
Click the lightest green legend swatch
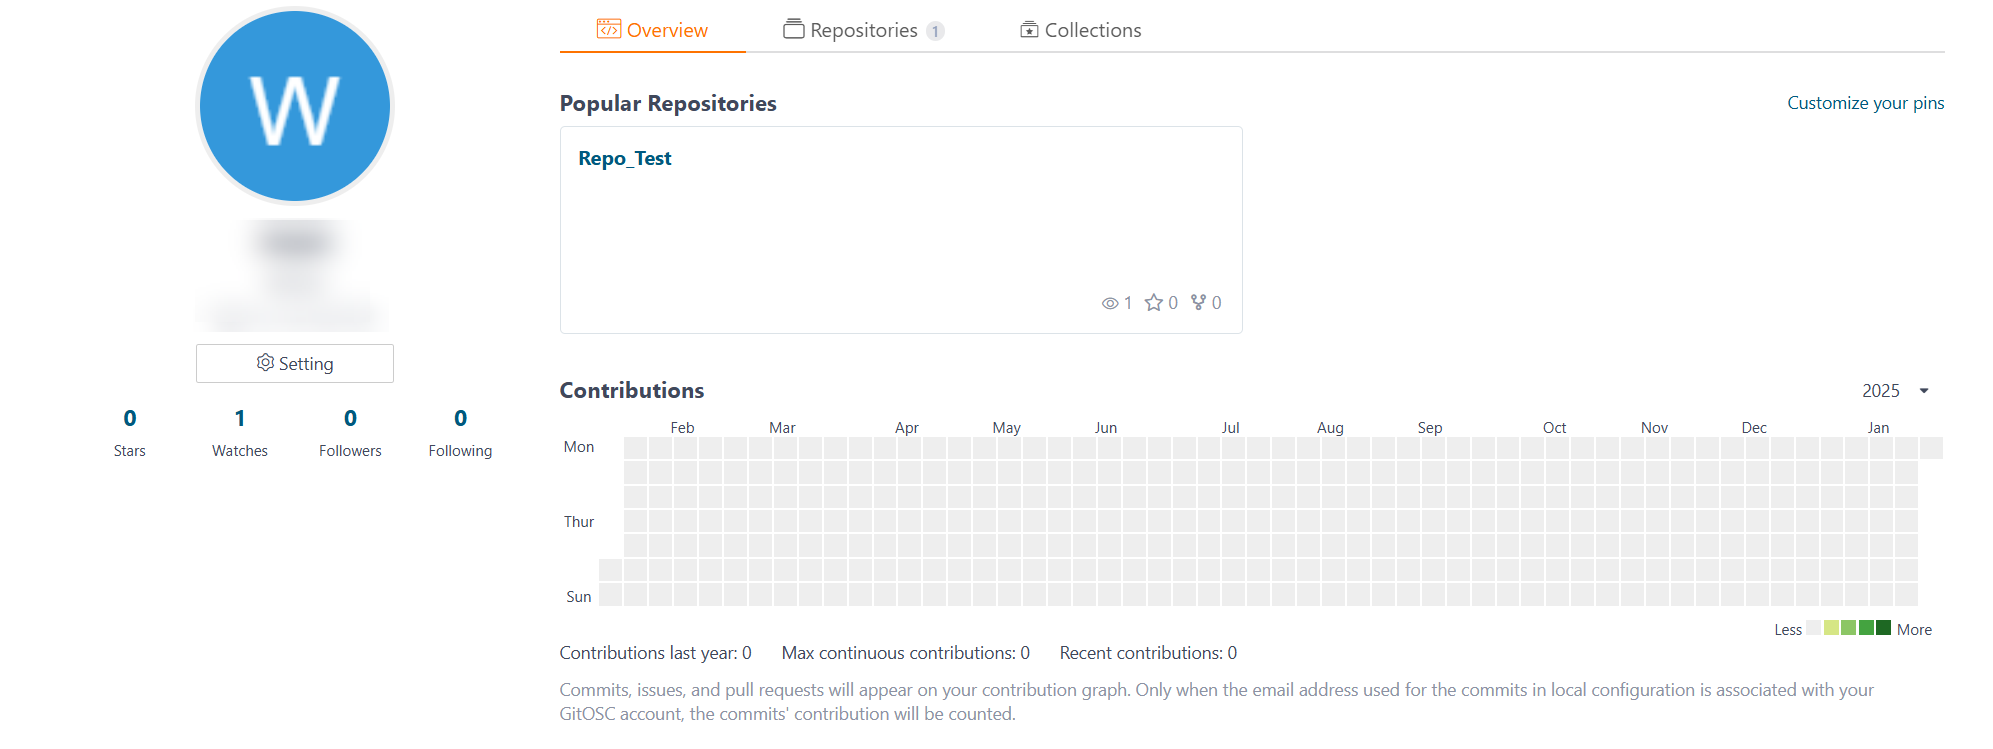click(x=1831, y=628)
